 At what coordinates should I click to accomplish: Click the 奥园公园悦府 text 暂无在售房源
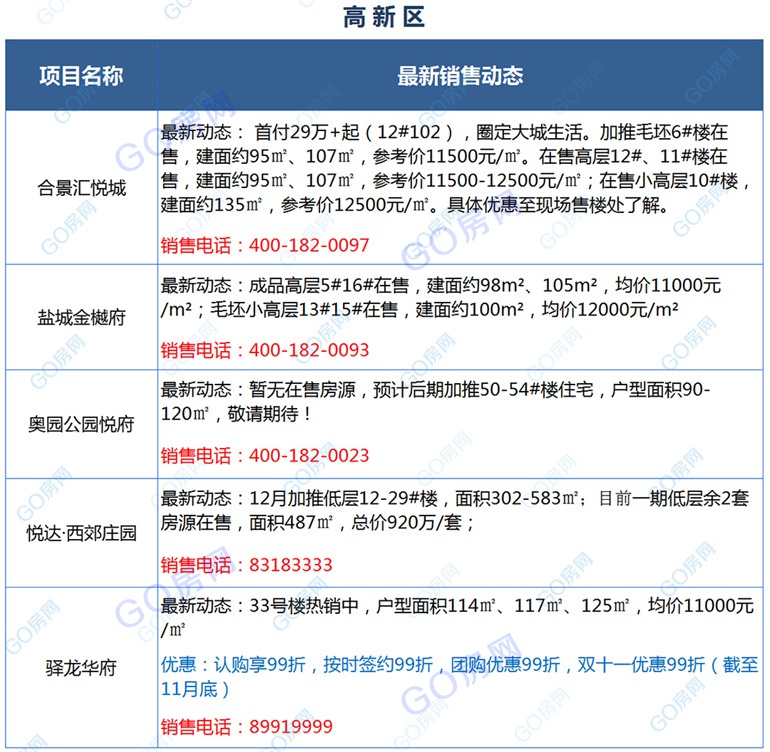(x=302, y=390)
